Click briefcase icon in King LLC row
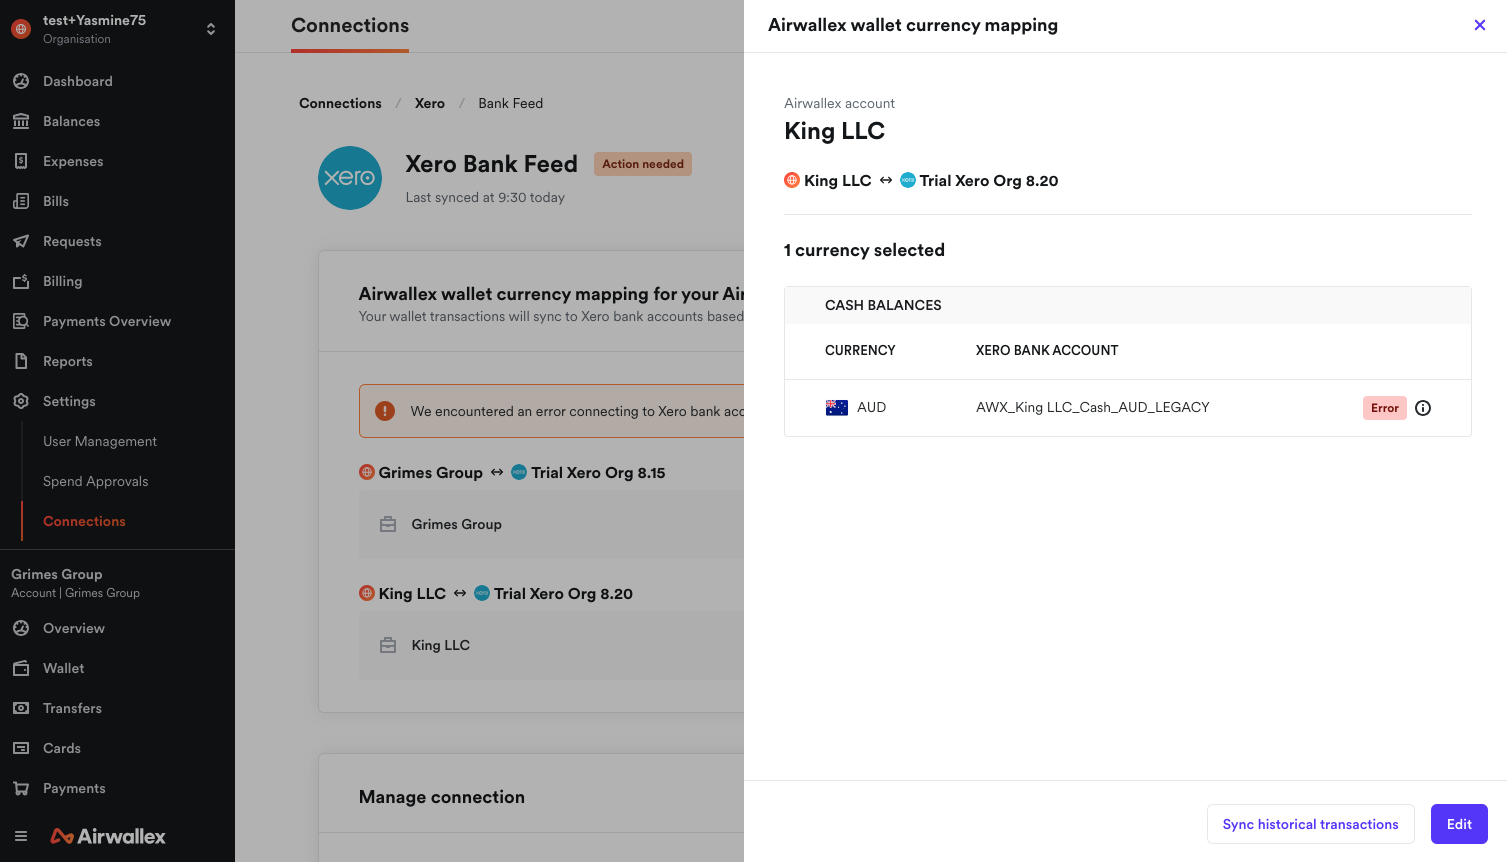Viewport: 1507px width, 862px height. 388,645
